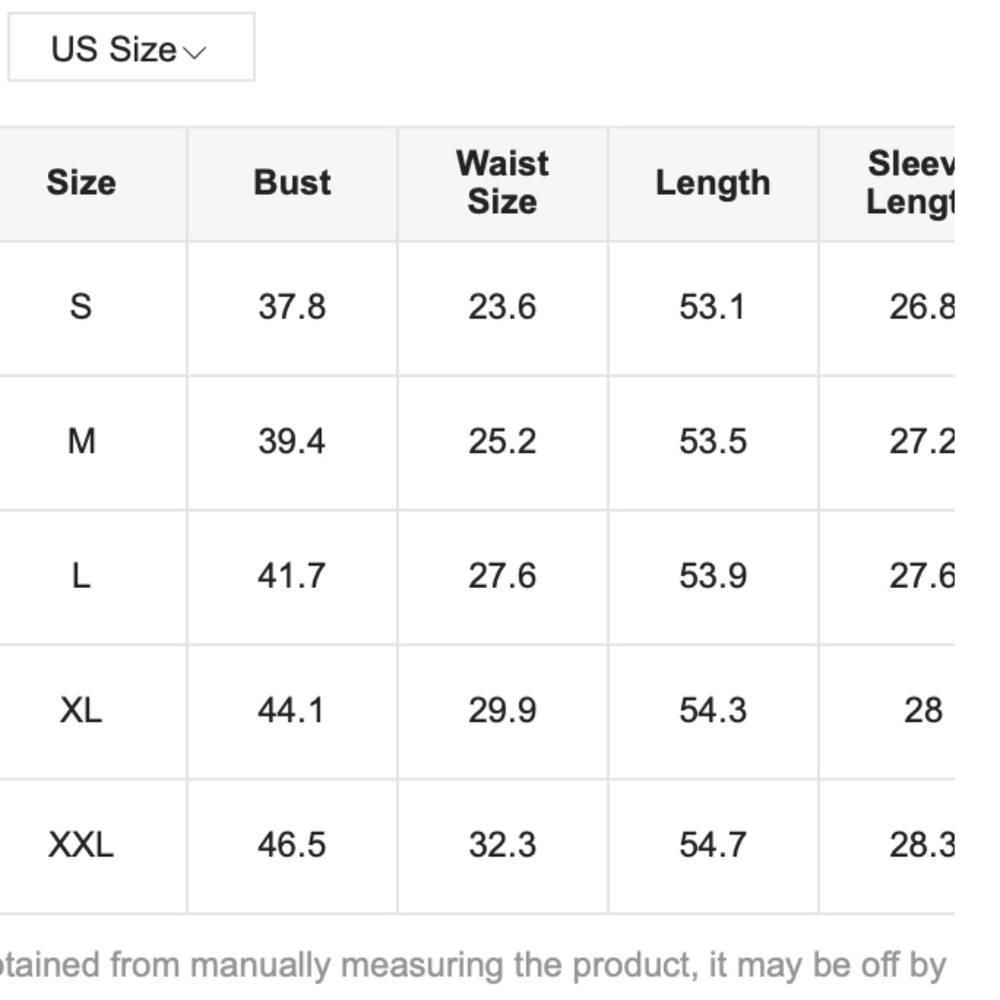Select the 44.1 bust measurement cell
Screen dimensions: 1000x1000
pos(292,710)
